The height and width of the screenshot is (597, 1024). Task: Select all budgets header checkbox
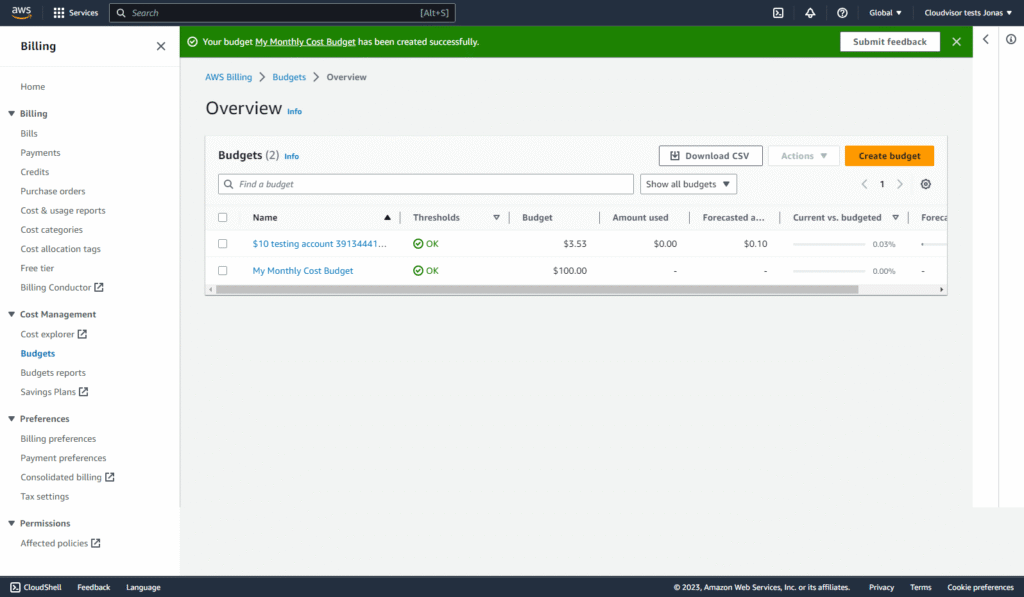(x=223, y=218)
